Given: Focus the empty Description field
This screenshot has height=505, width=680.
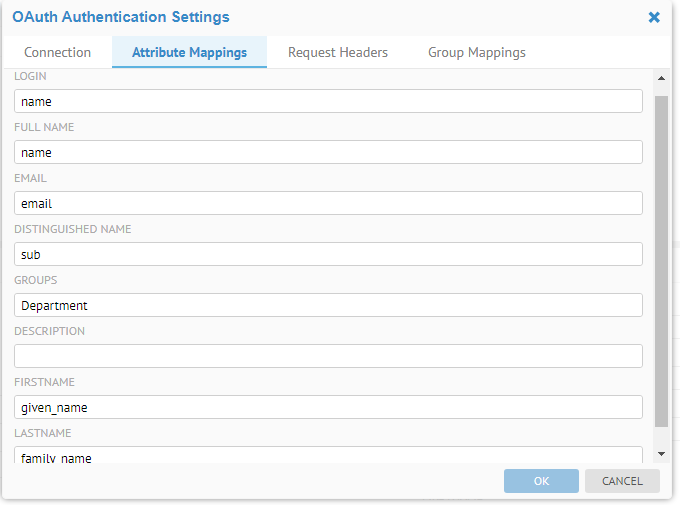Looking at the screenshot, I should click(x=328, y=356).
